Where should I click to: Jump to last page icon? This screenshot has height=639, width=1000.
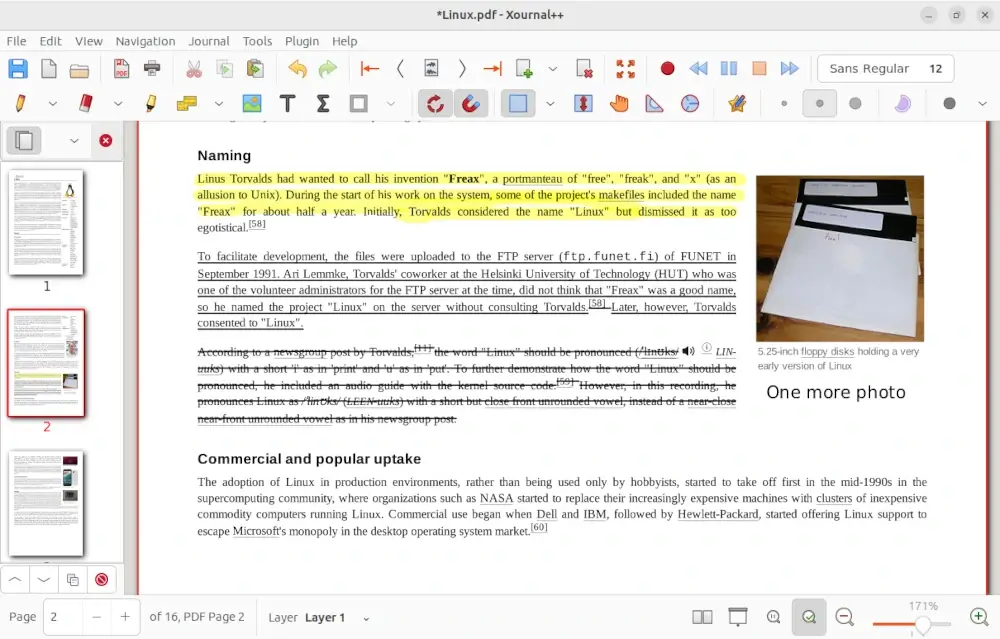492,68
